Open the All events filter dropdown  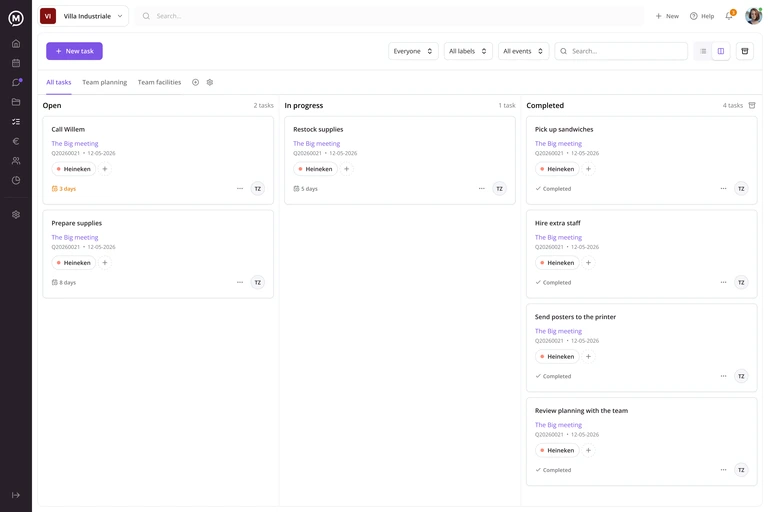click(523, 51)
